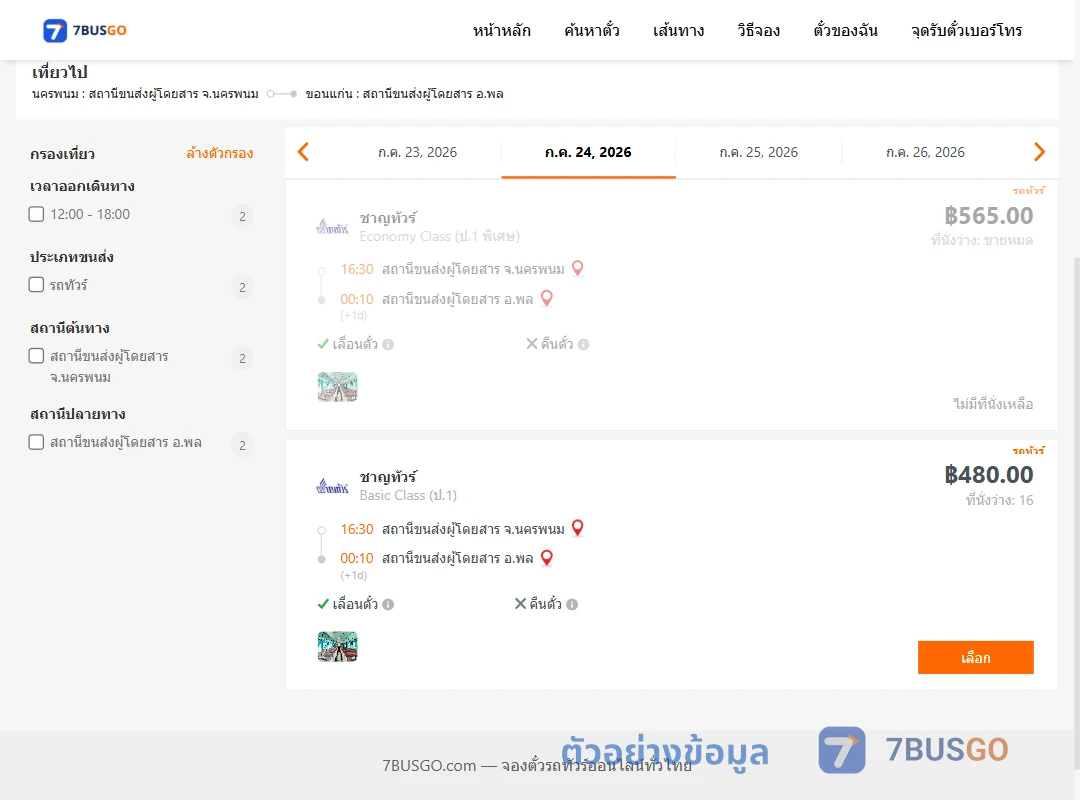Click 16:30 departure time on Basic Class trip
The image size is (1080, 800).
pyautogui.click(x=357, y=529)
